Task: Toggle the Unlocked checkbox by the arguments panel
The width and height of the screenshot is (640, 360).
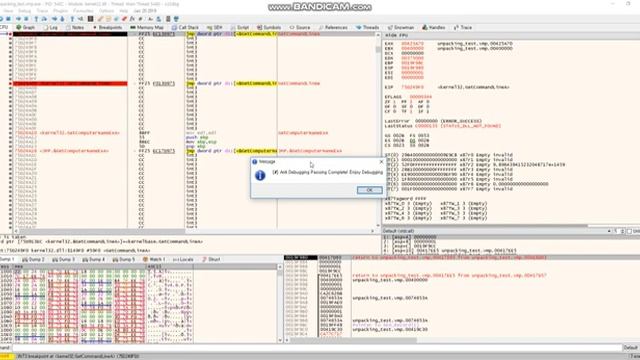Action: [x=629, y=231]
